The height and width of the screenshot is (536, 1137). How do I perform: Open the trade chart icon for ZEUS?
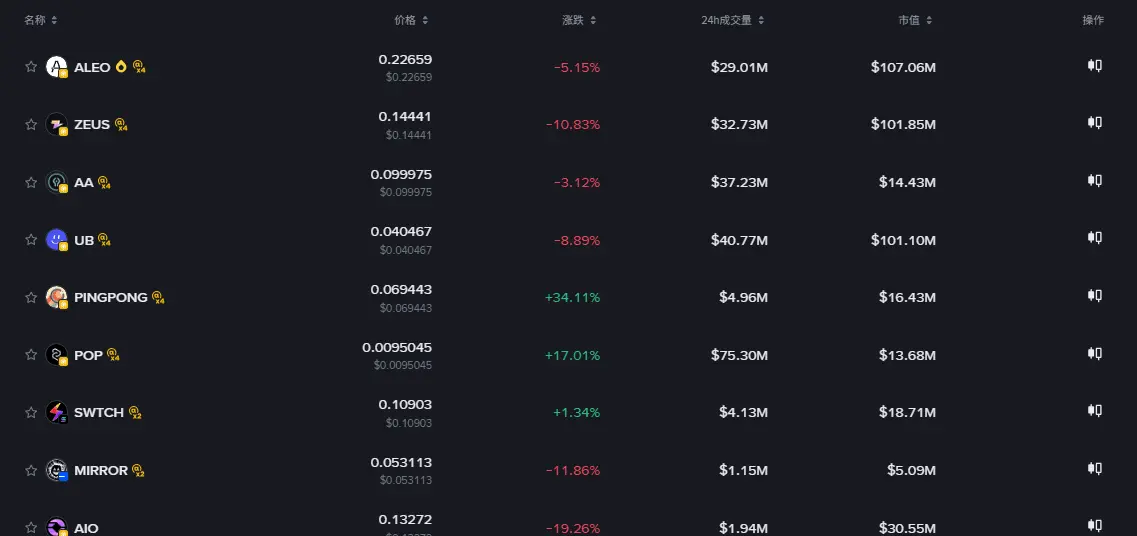coord(1094,123)
